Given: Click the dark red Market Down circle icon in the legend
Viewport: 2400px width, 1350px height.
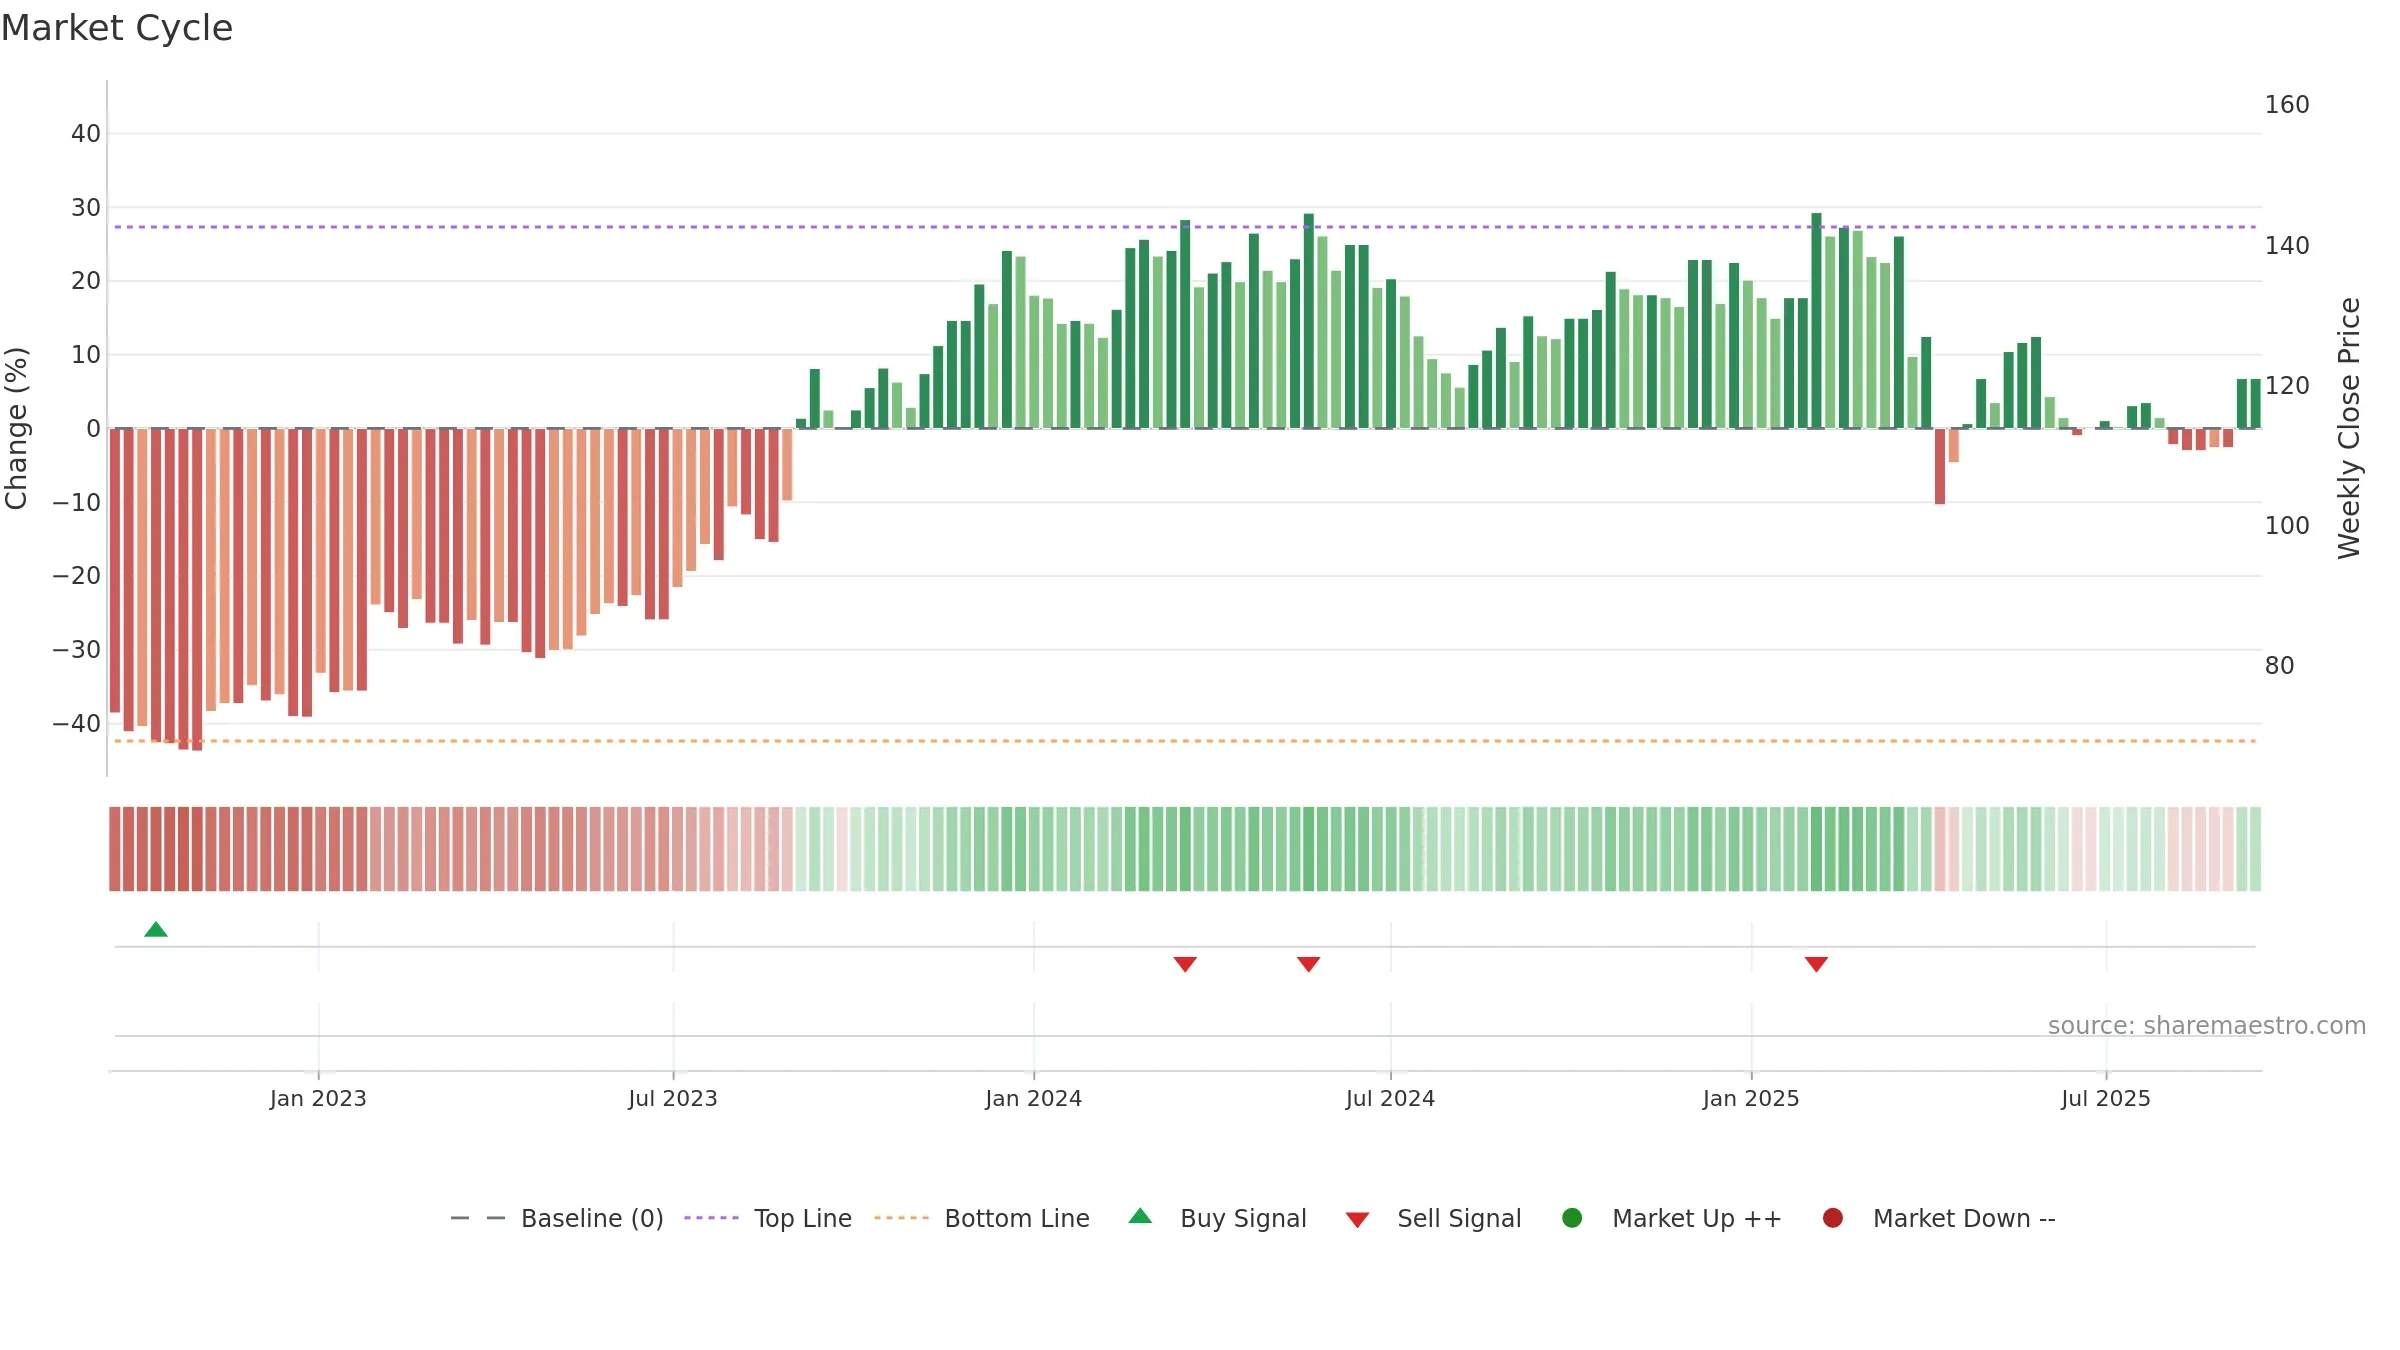Looking at the screenshot, I should tap(1833, 1218).
